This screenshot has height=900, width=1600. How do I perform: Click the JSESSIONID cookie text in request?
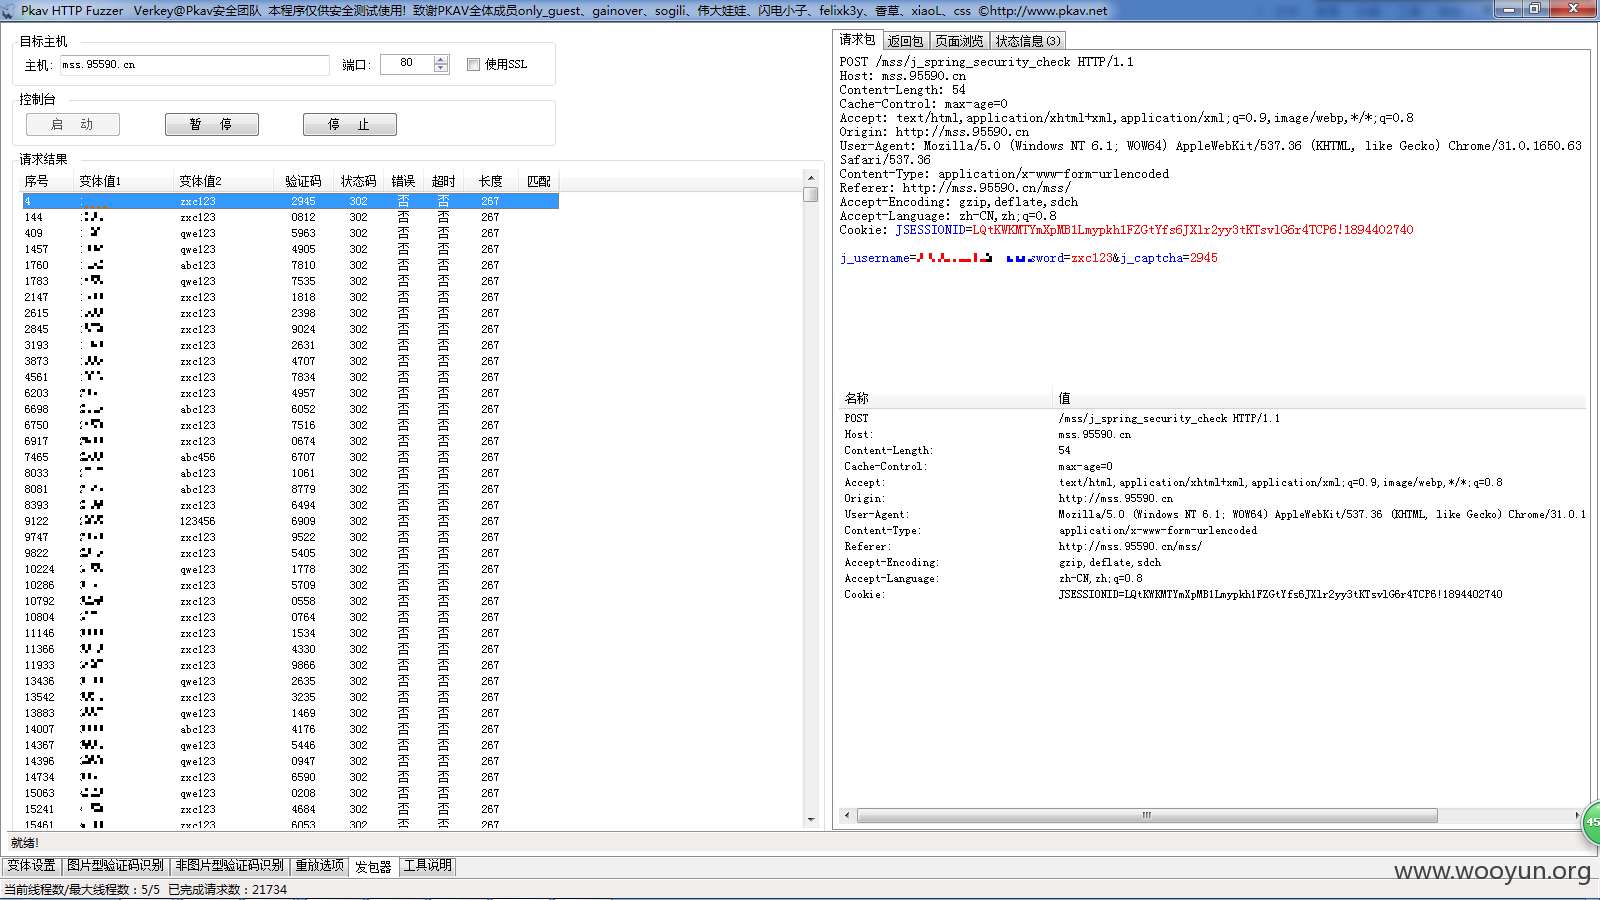point(1155,230)
